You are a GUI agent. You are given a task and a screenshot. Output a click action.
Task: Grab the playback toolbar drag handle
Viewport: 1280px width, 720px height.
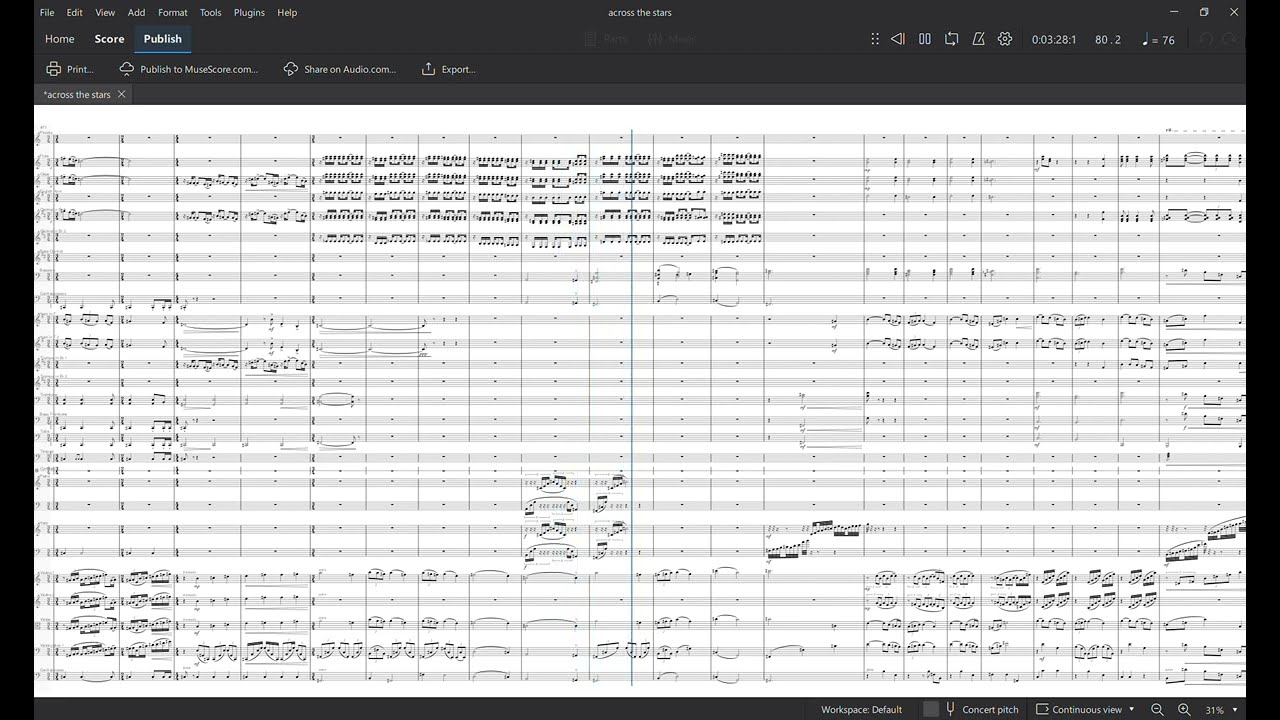point(875,39)
